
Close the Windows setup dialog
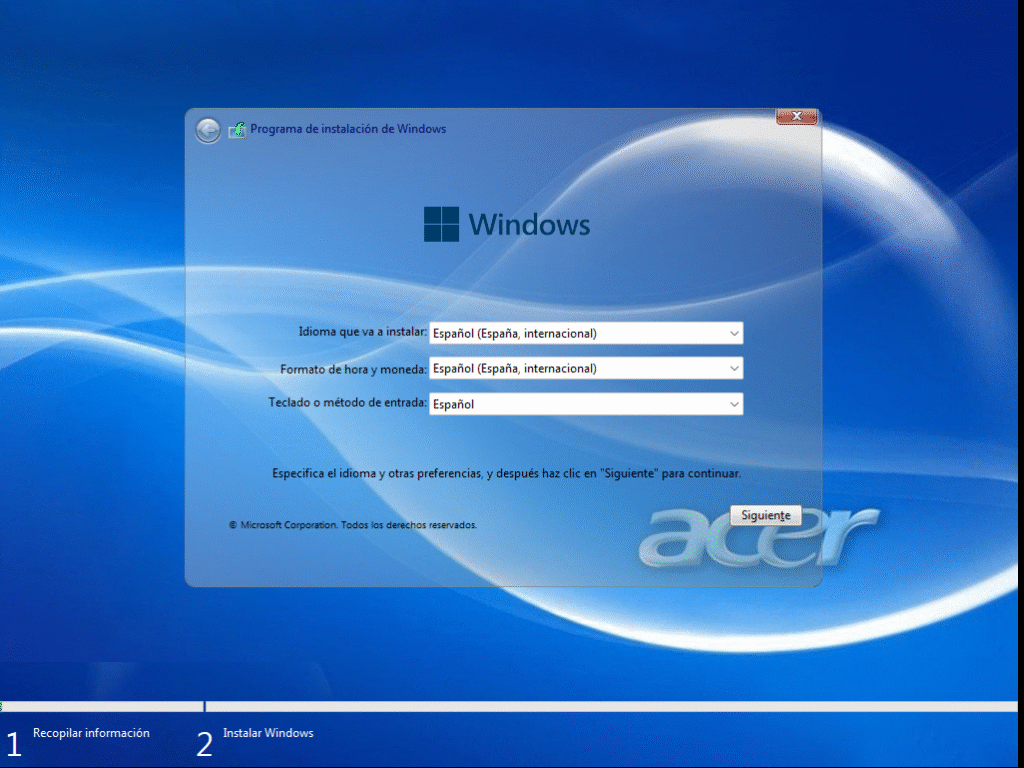pos(796,117)
